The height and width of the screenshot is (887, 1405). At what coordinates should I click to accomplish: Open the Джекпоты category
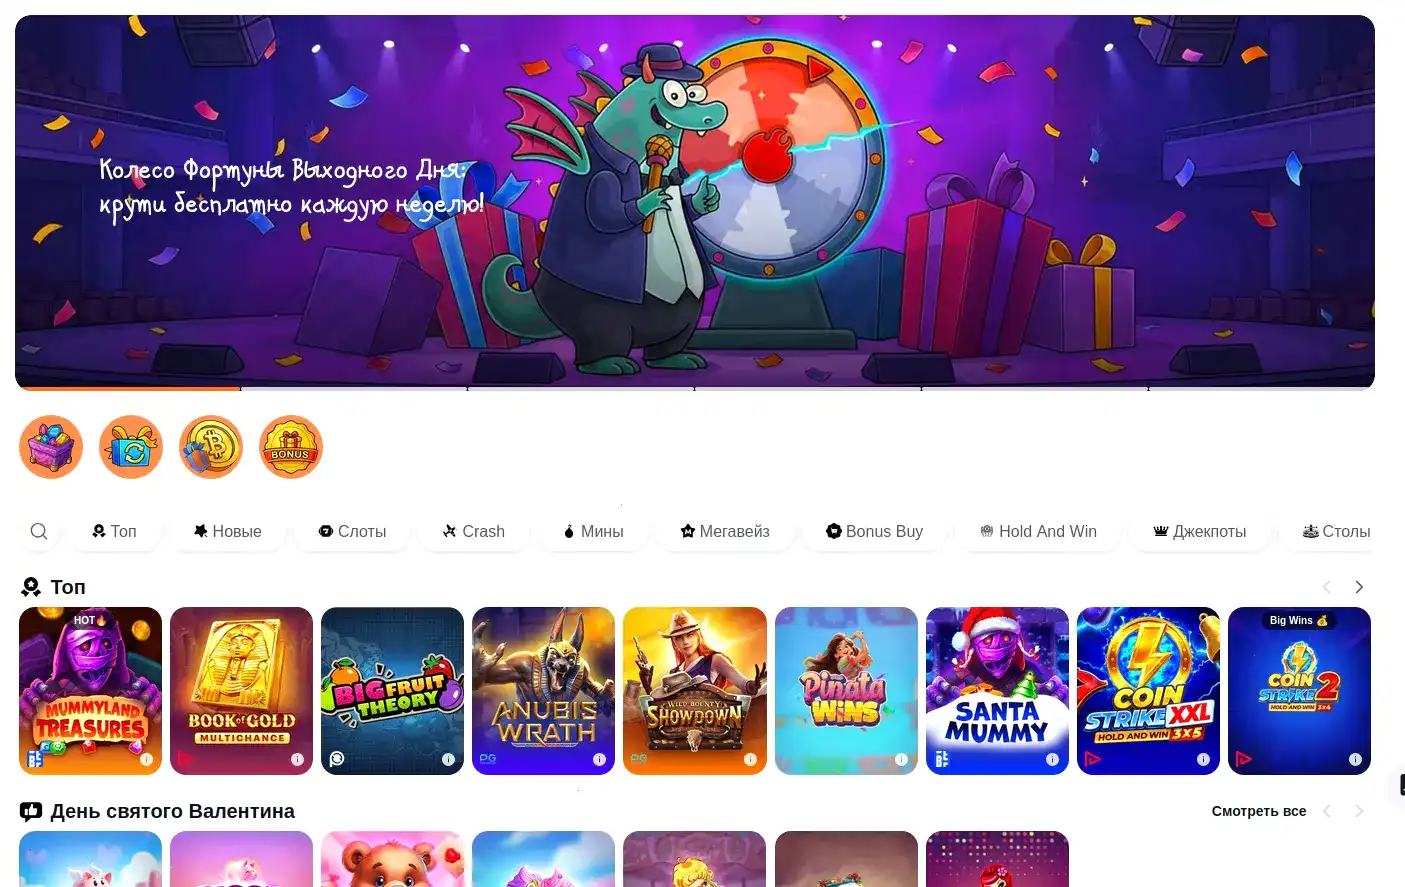pos(1200,531)
